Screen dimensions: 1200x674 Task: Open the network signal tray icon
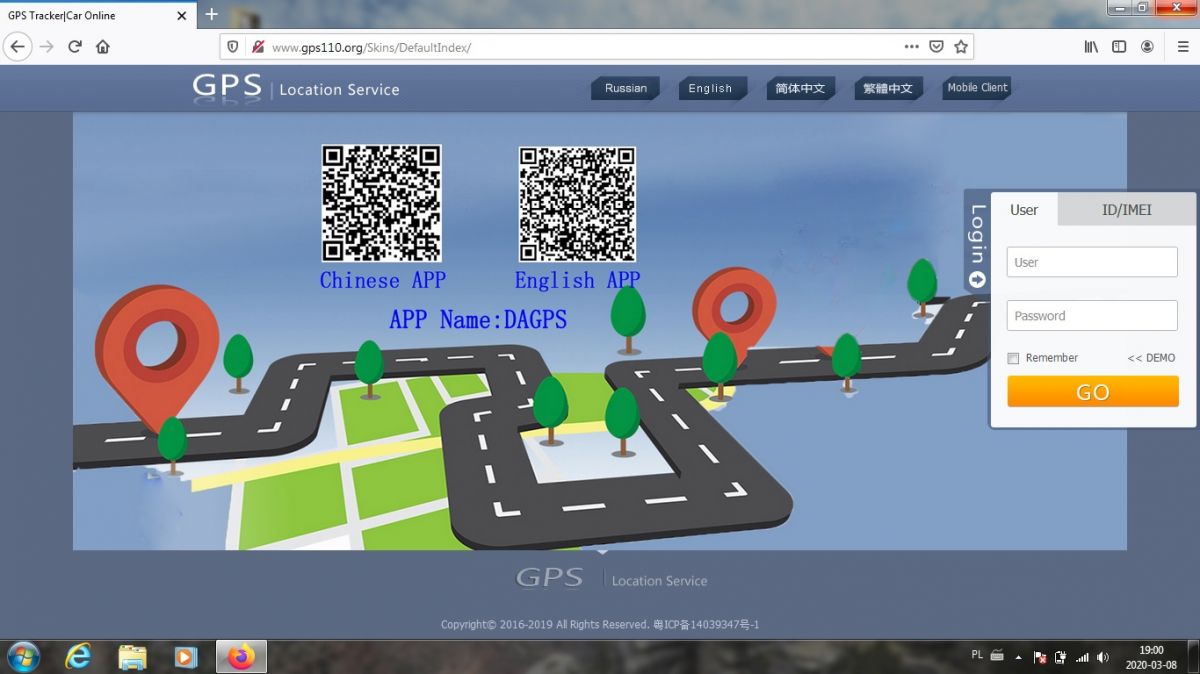point(1082,657)
